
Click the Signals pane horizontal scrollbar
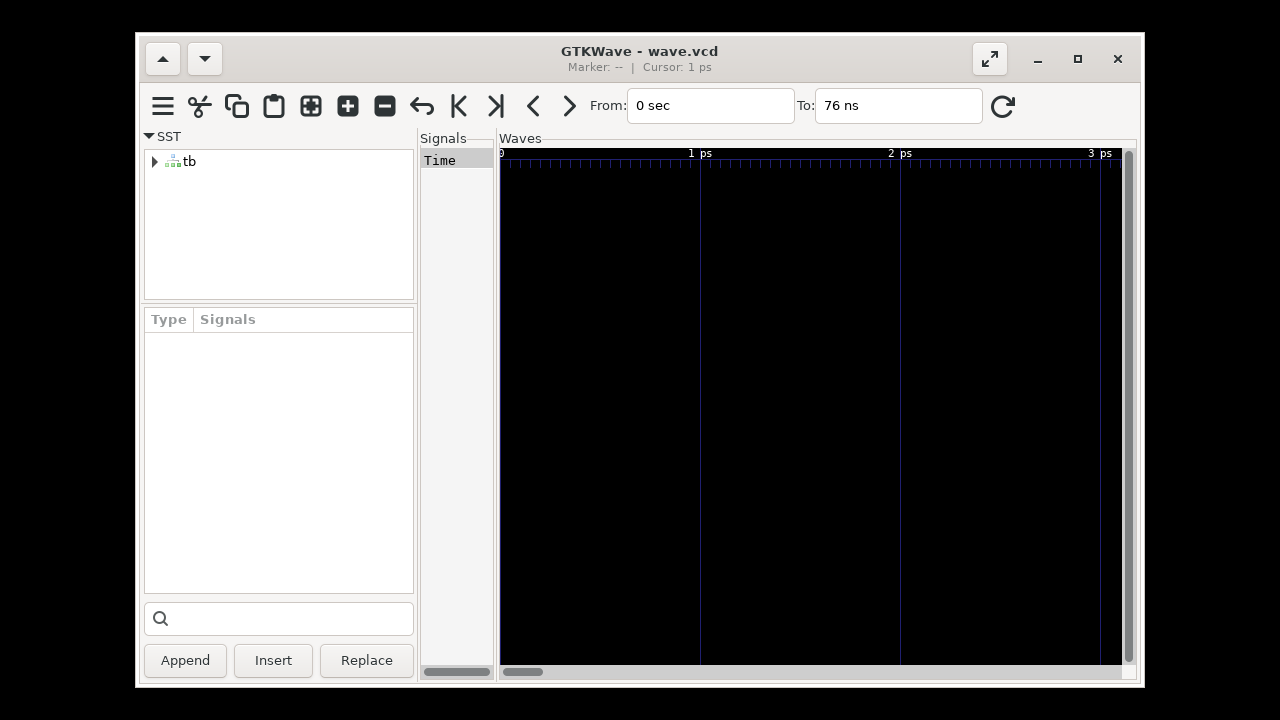tap(457, 672)
